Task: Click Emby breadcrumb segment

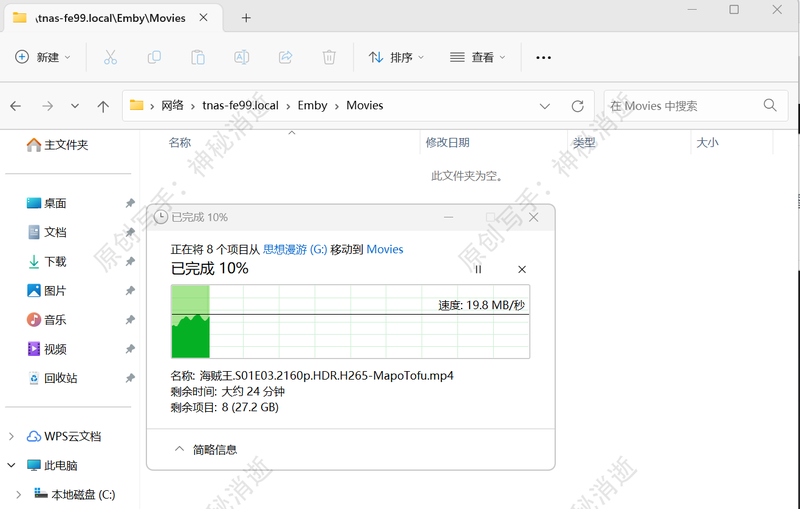Action: pyautogui.click(x=312, y=106)
